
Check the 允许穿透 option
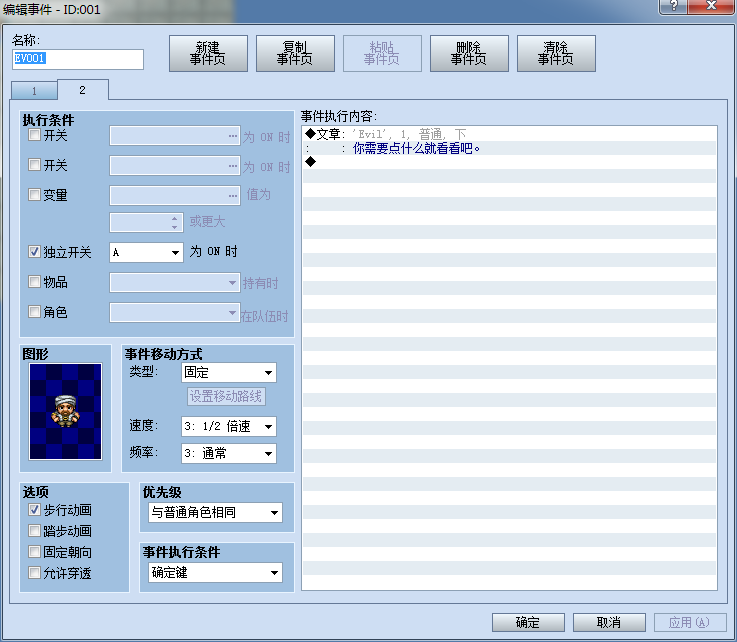click(x=34, y=572)
